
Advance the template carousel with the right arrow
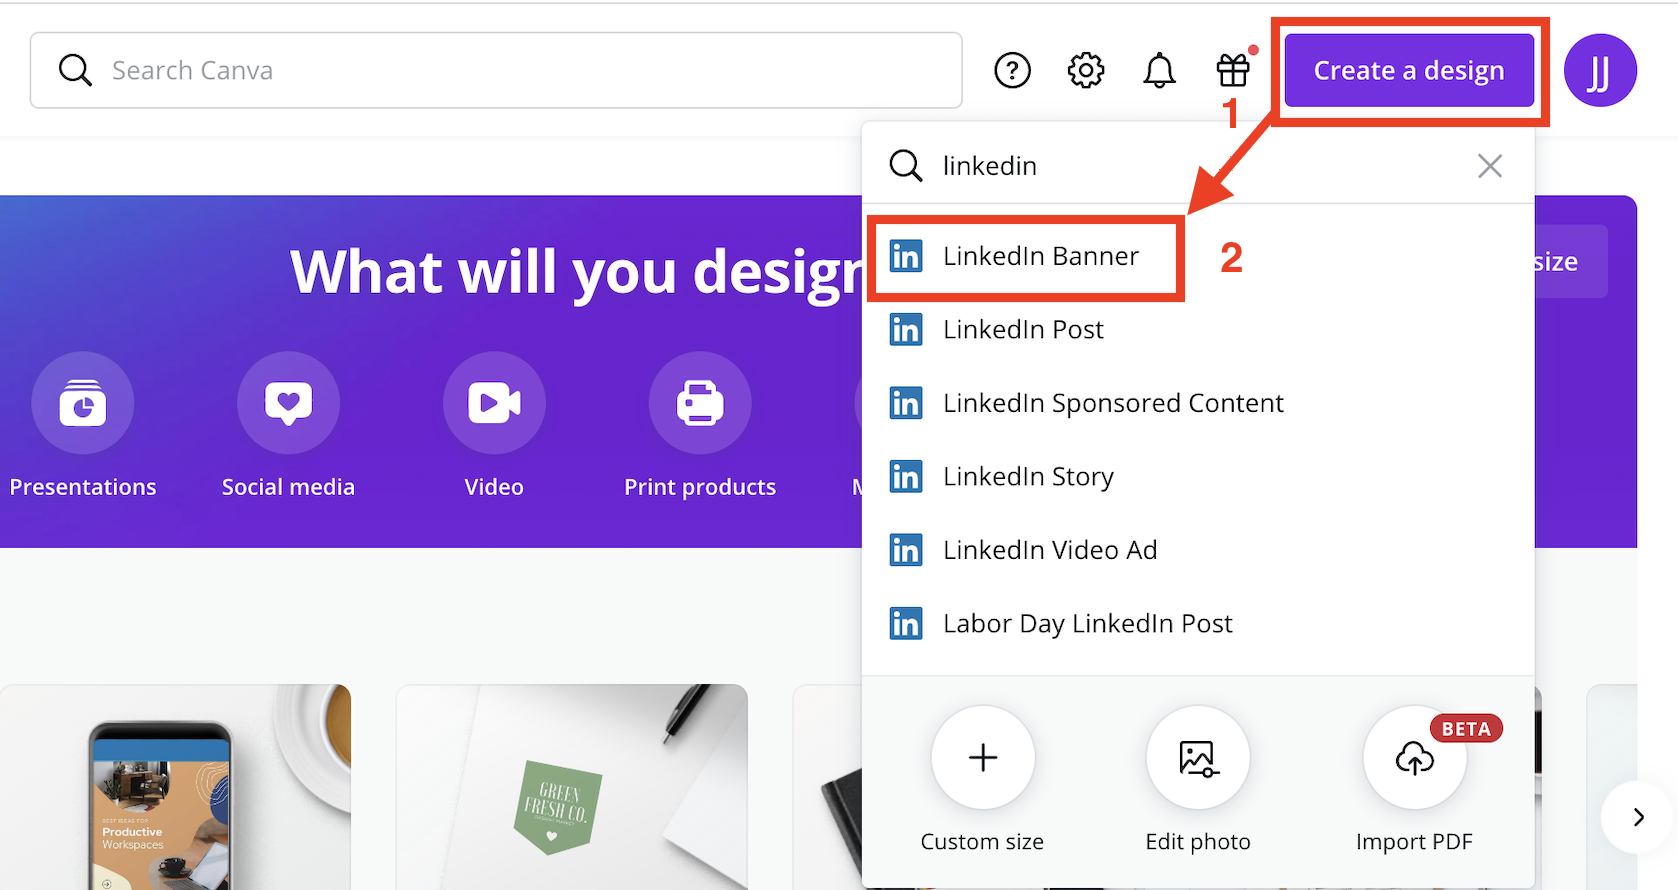1638,817
